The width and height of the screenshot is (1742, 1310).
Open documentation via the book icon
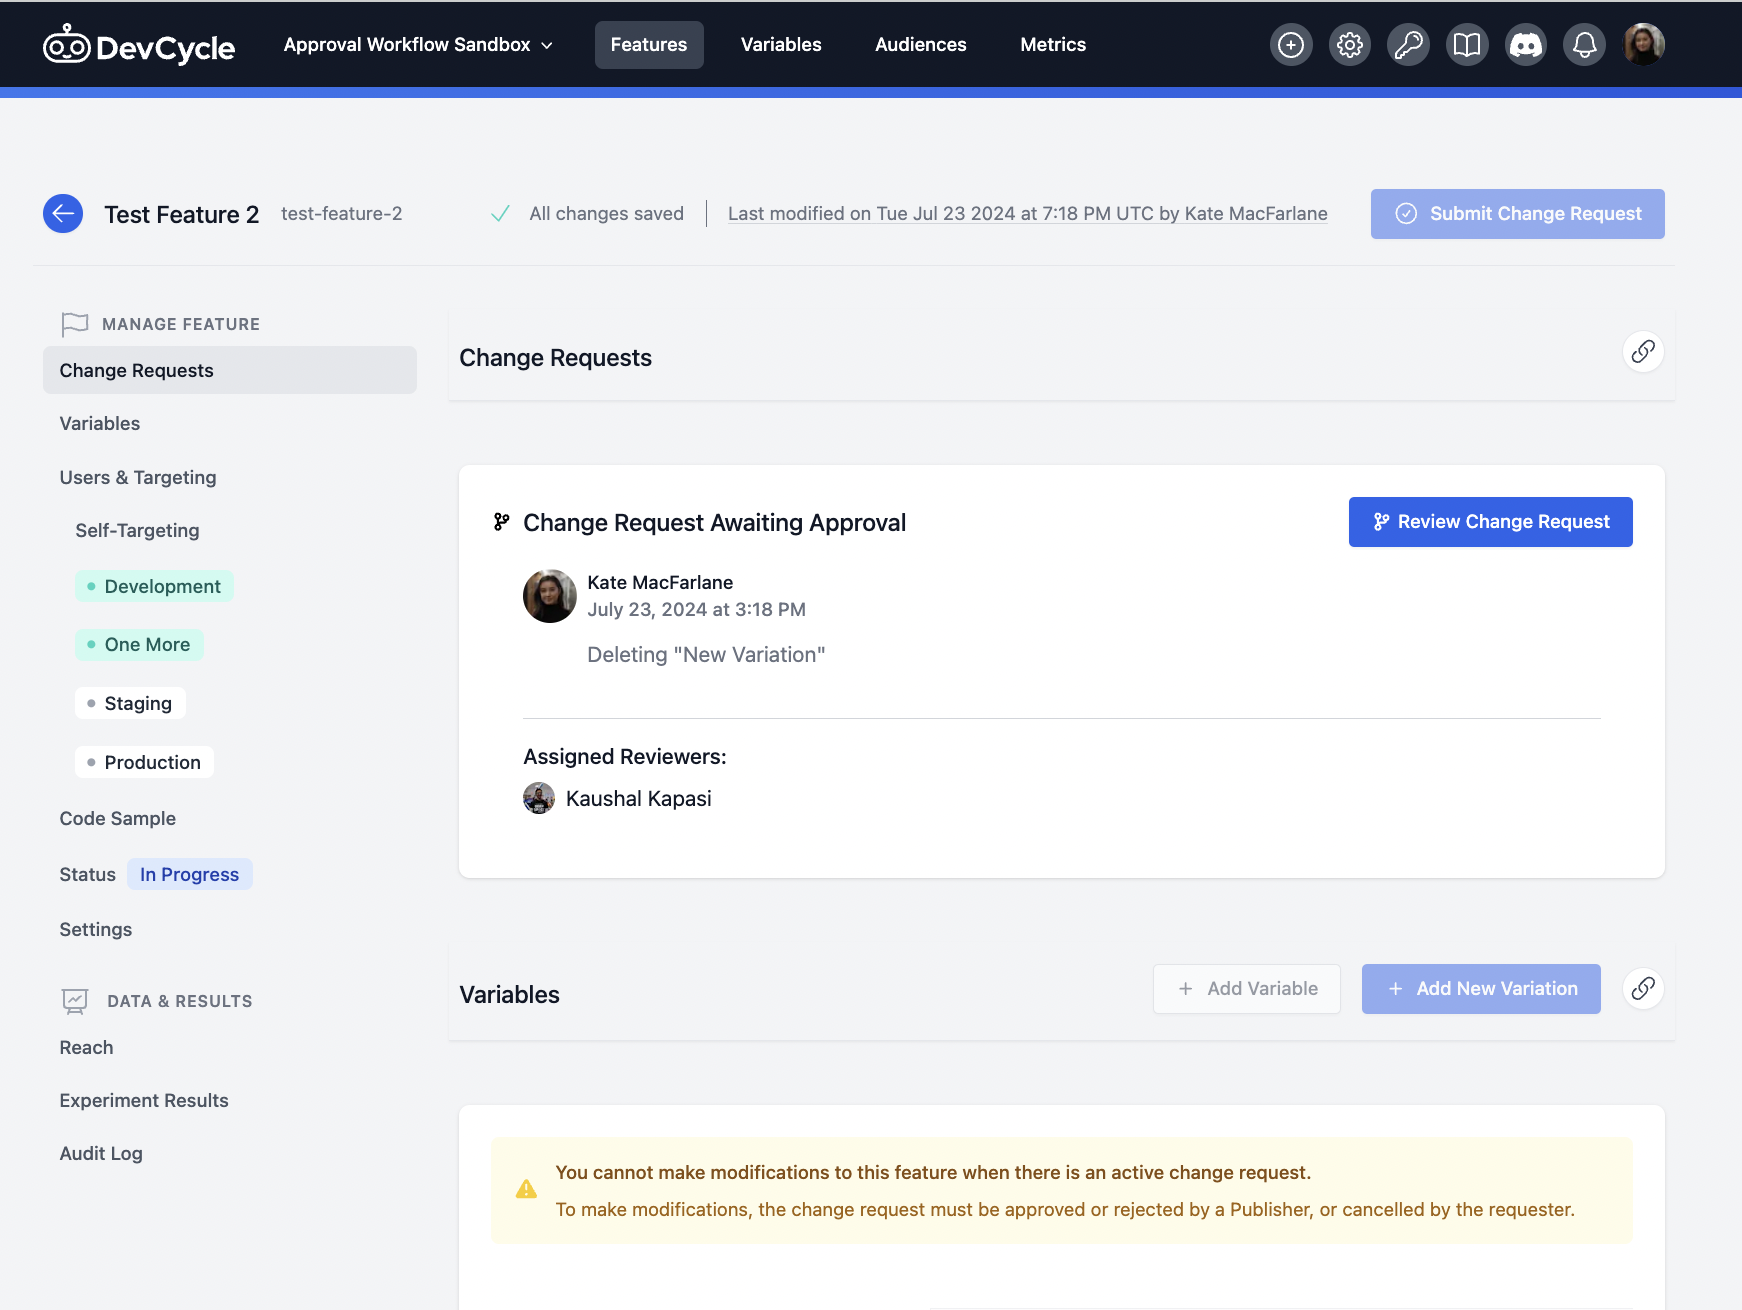pos(1466,44)
